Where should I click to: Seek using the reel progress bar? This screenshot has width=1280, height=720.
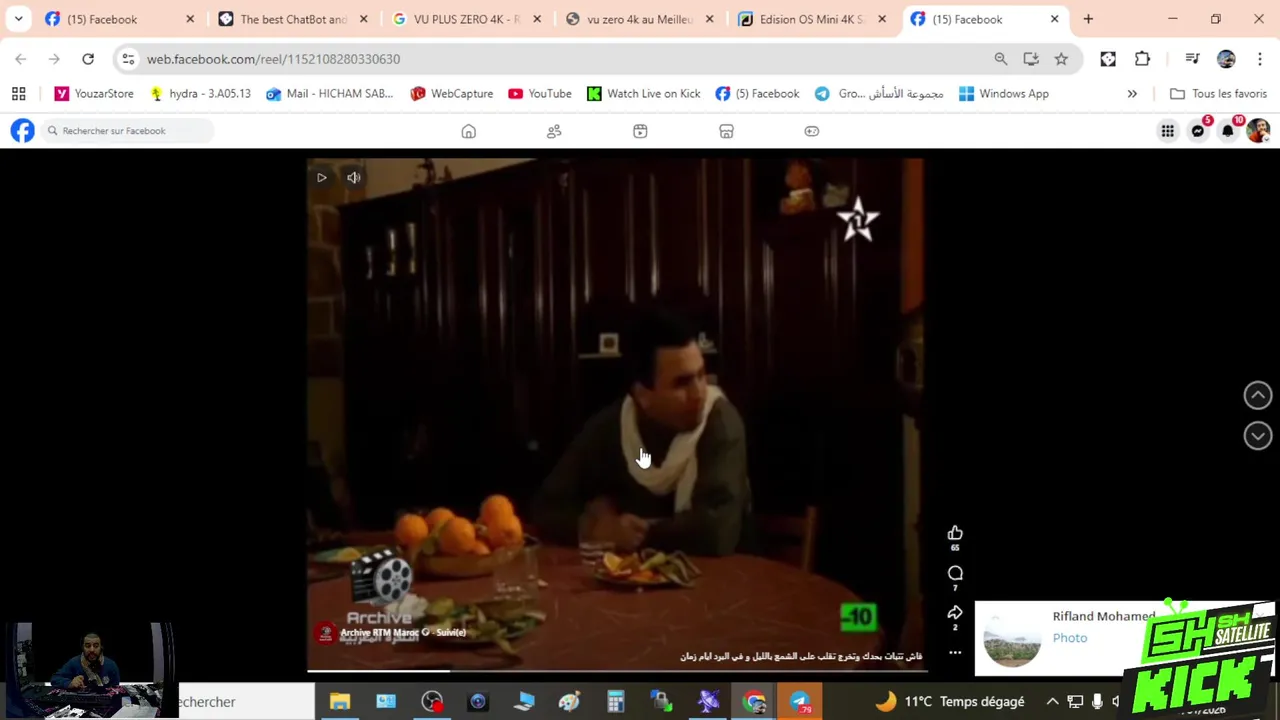(615, 670)
